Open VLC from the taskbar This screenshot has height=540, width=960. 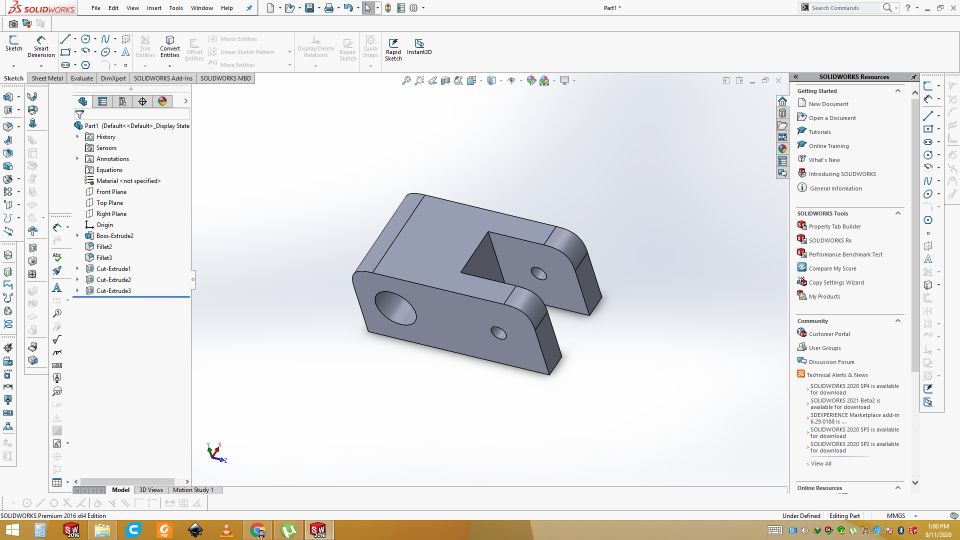coord(226,530)
